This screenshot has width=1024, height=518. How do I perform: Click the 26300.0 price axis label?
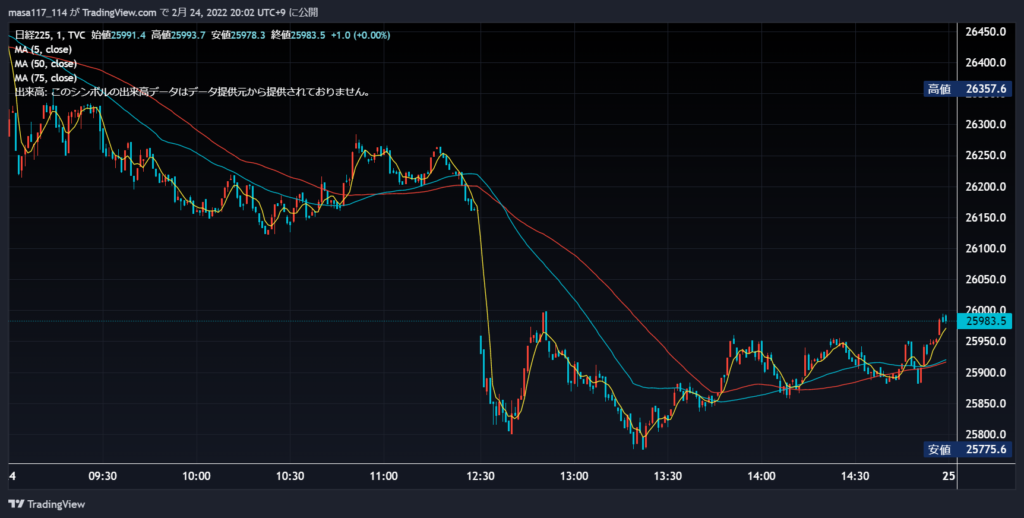985,125
